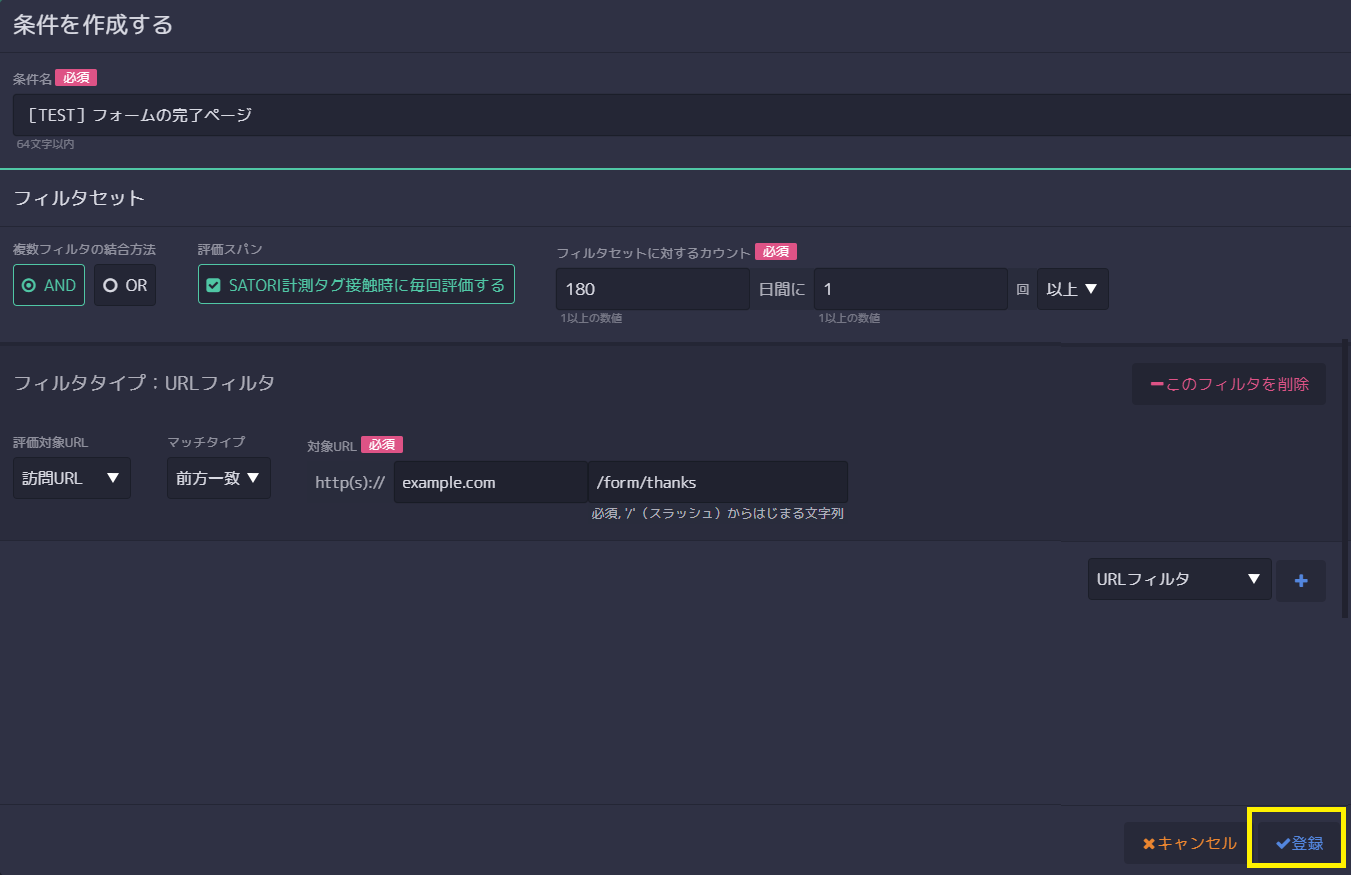Select the OR radio button
The width and height of the screenshot is (1351, 875).
125,285
